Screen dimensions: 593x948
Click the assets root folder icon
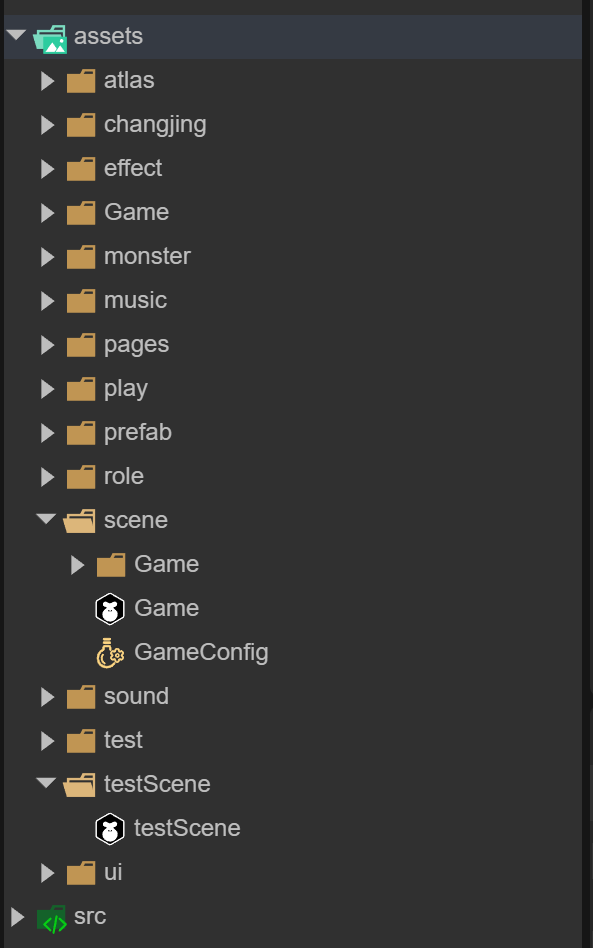pyautogui.click(x=50, y=38)
